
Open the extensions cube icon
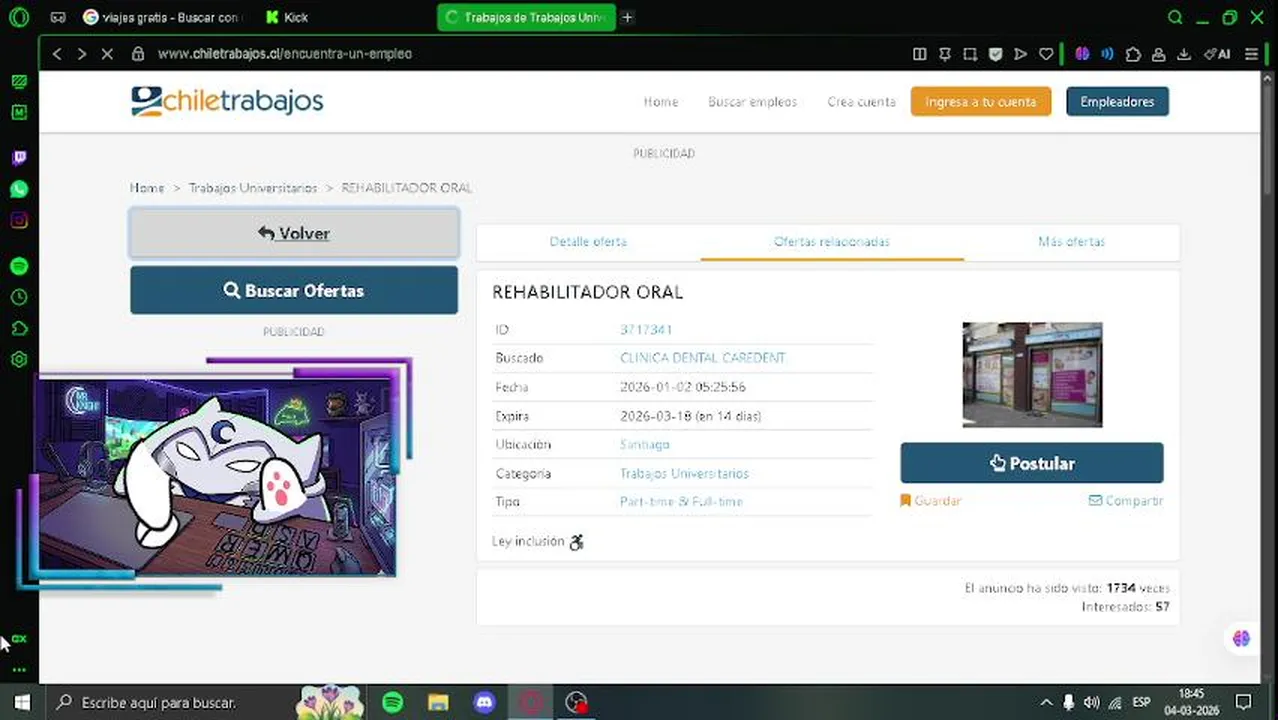tap(1133, 54)
